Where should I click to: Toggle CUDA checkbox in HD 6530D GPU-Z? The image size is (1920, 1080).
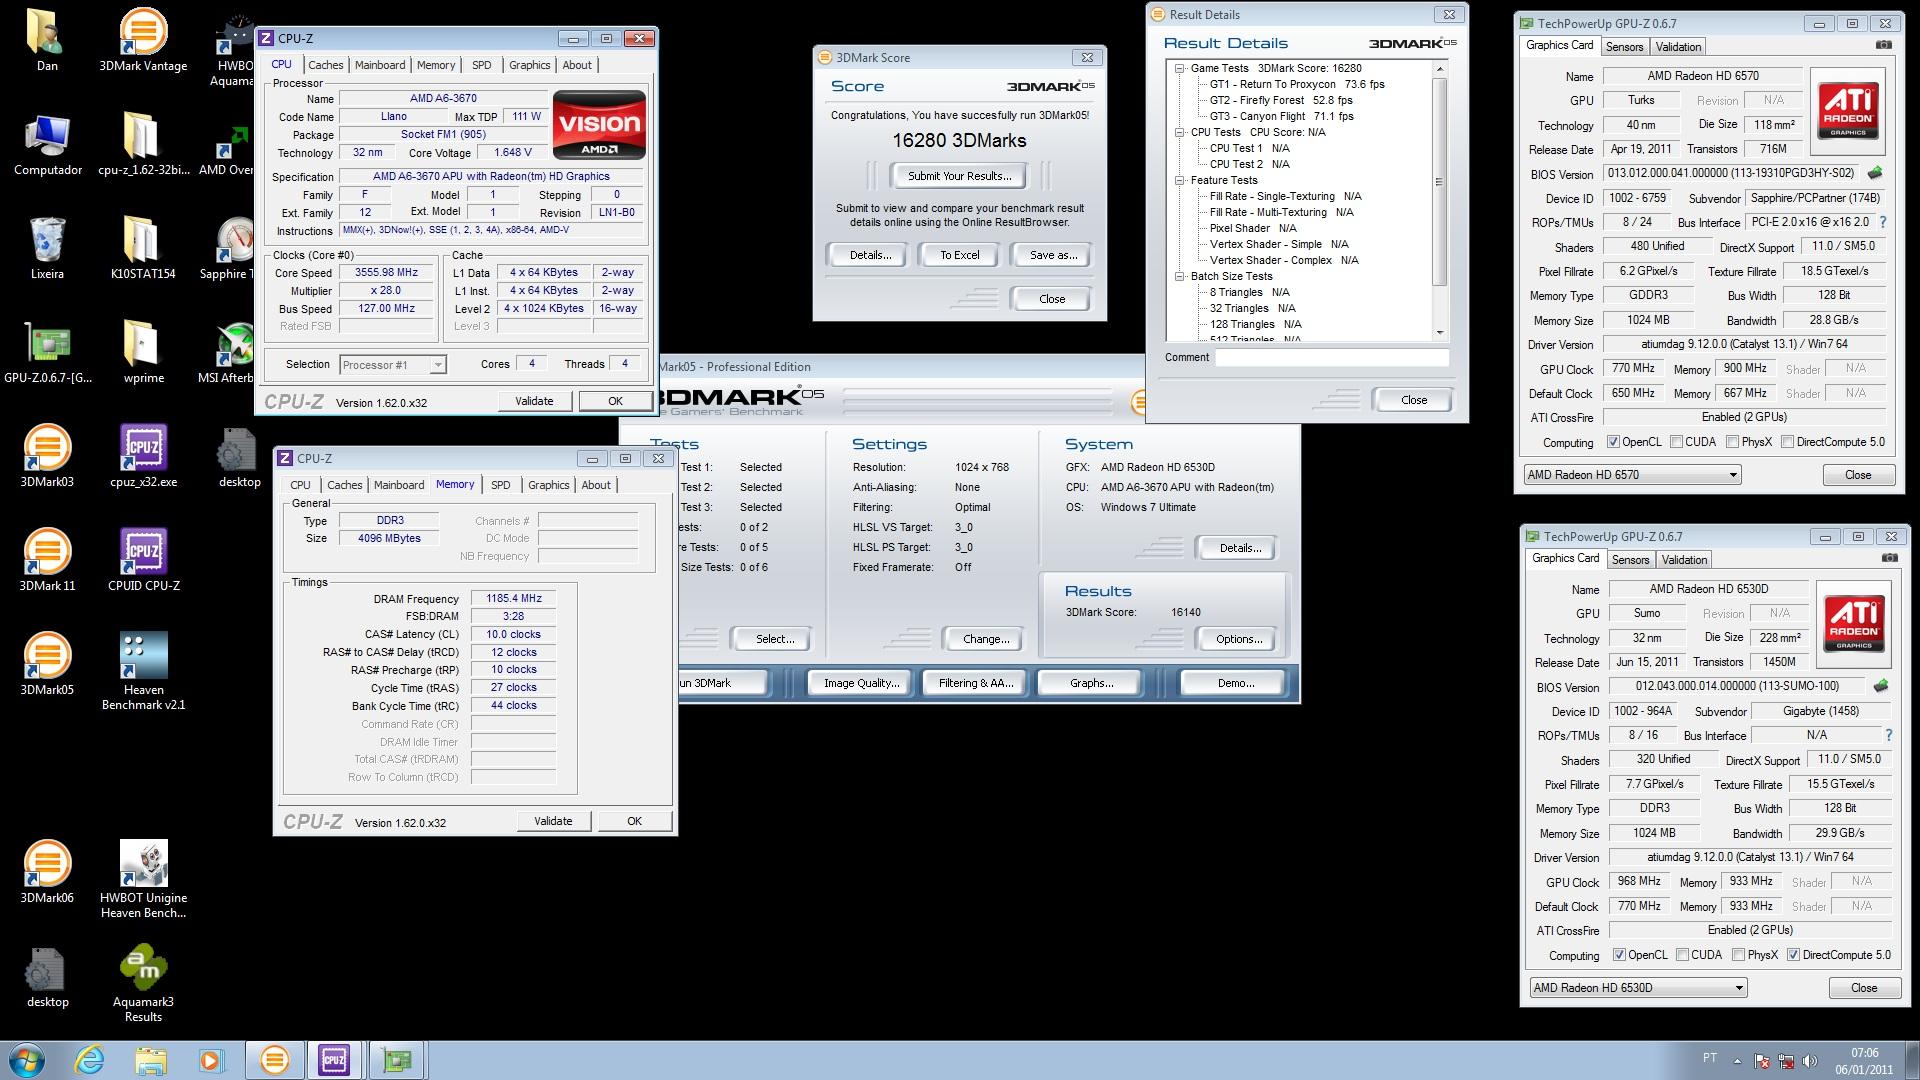coord(1681,955)
